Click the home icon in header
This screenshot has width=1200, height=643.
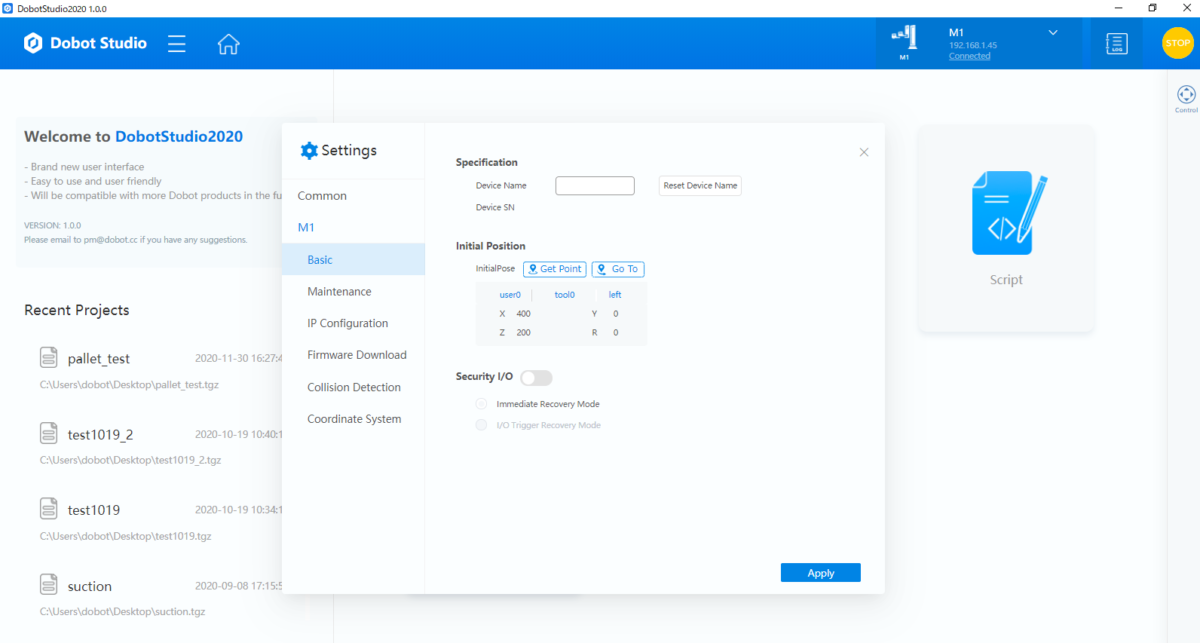[x=228, y=44]
